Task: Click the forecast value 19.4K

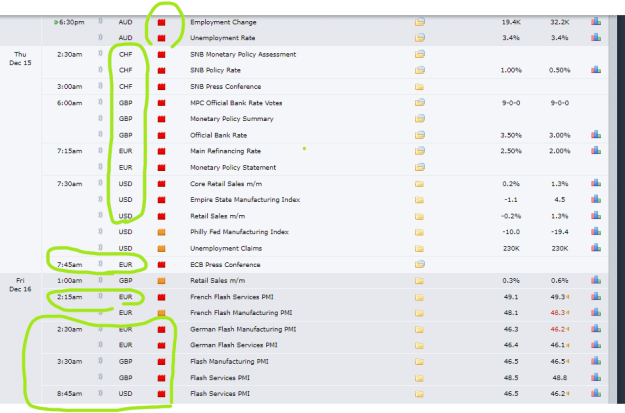Action: 511,22
